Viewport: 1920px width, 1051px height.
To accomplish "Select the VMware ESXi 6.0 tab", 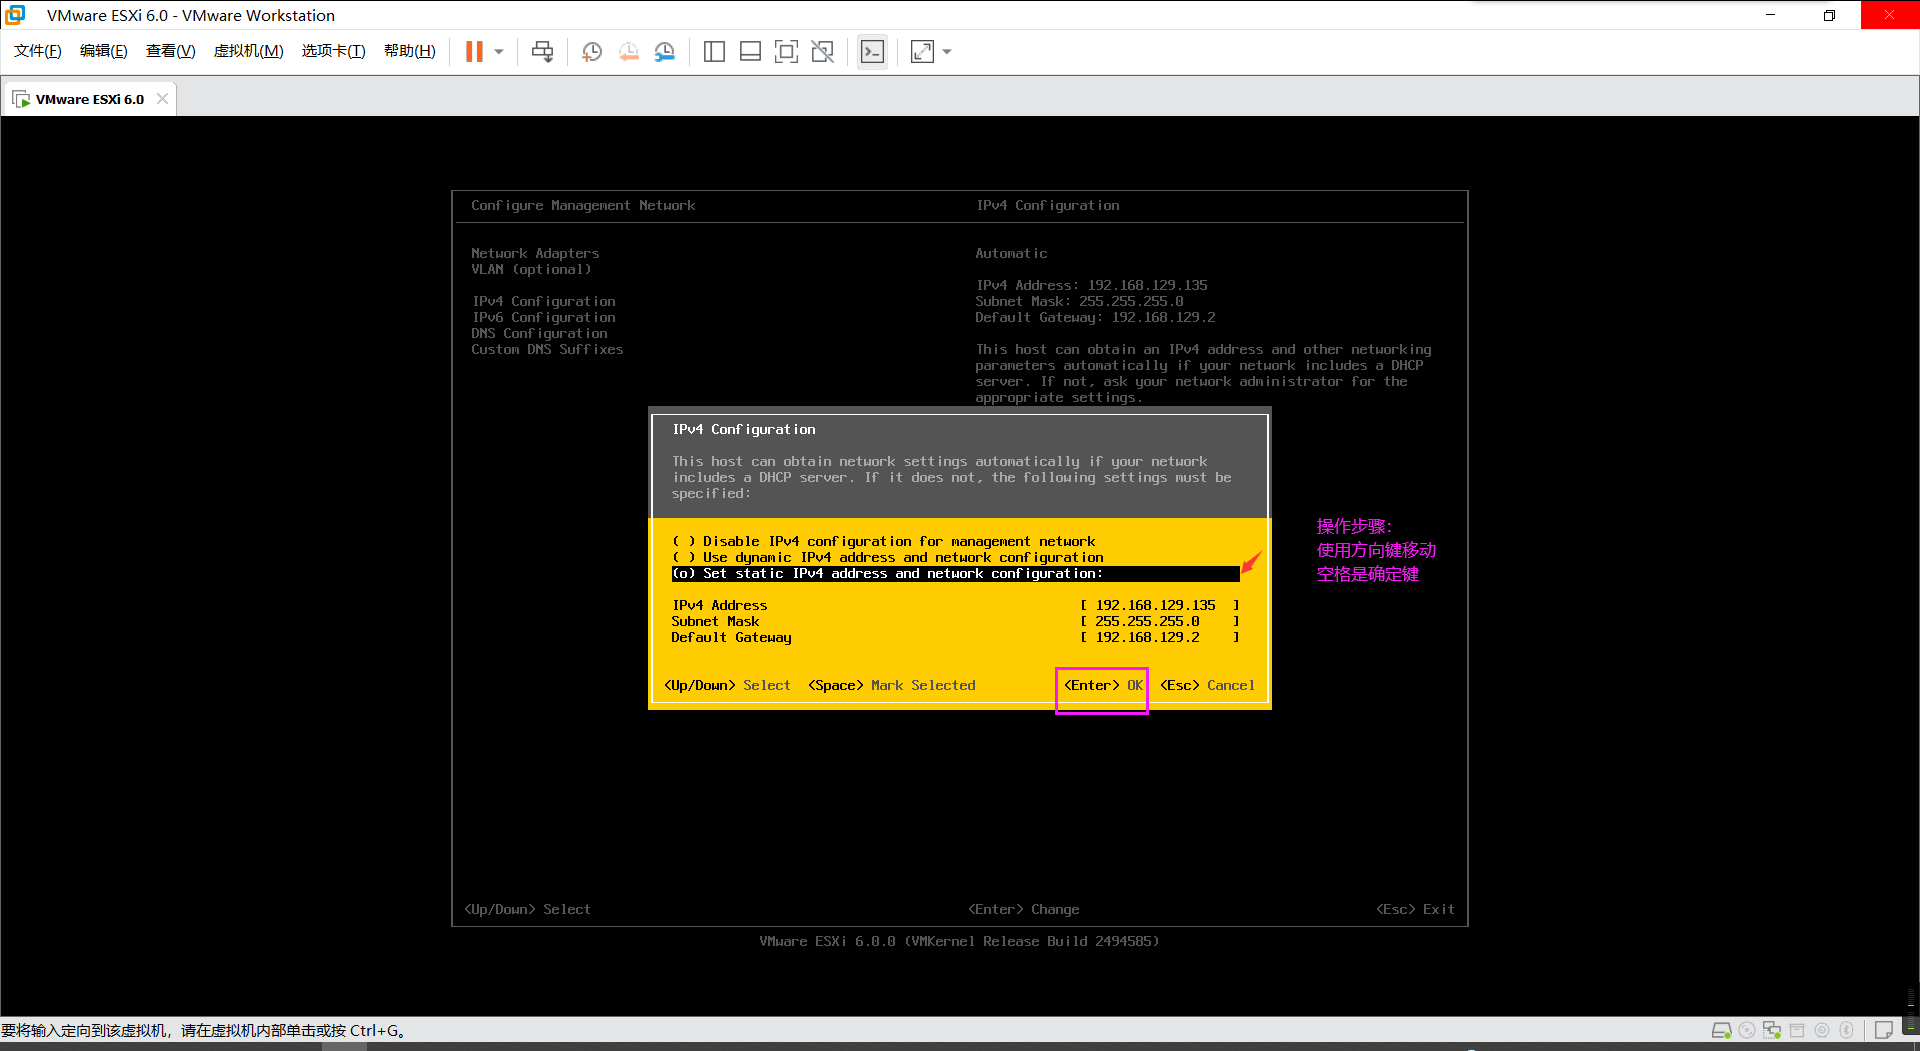I will [x=88, y=99].
